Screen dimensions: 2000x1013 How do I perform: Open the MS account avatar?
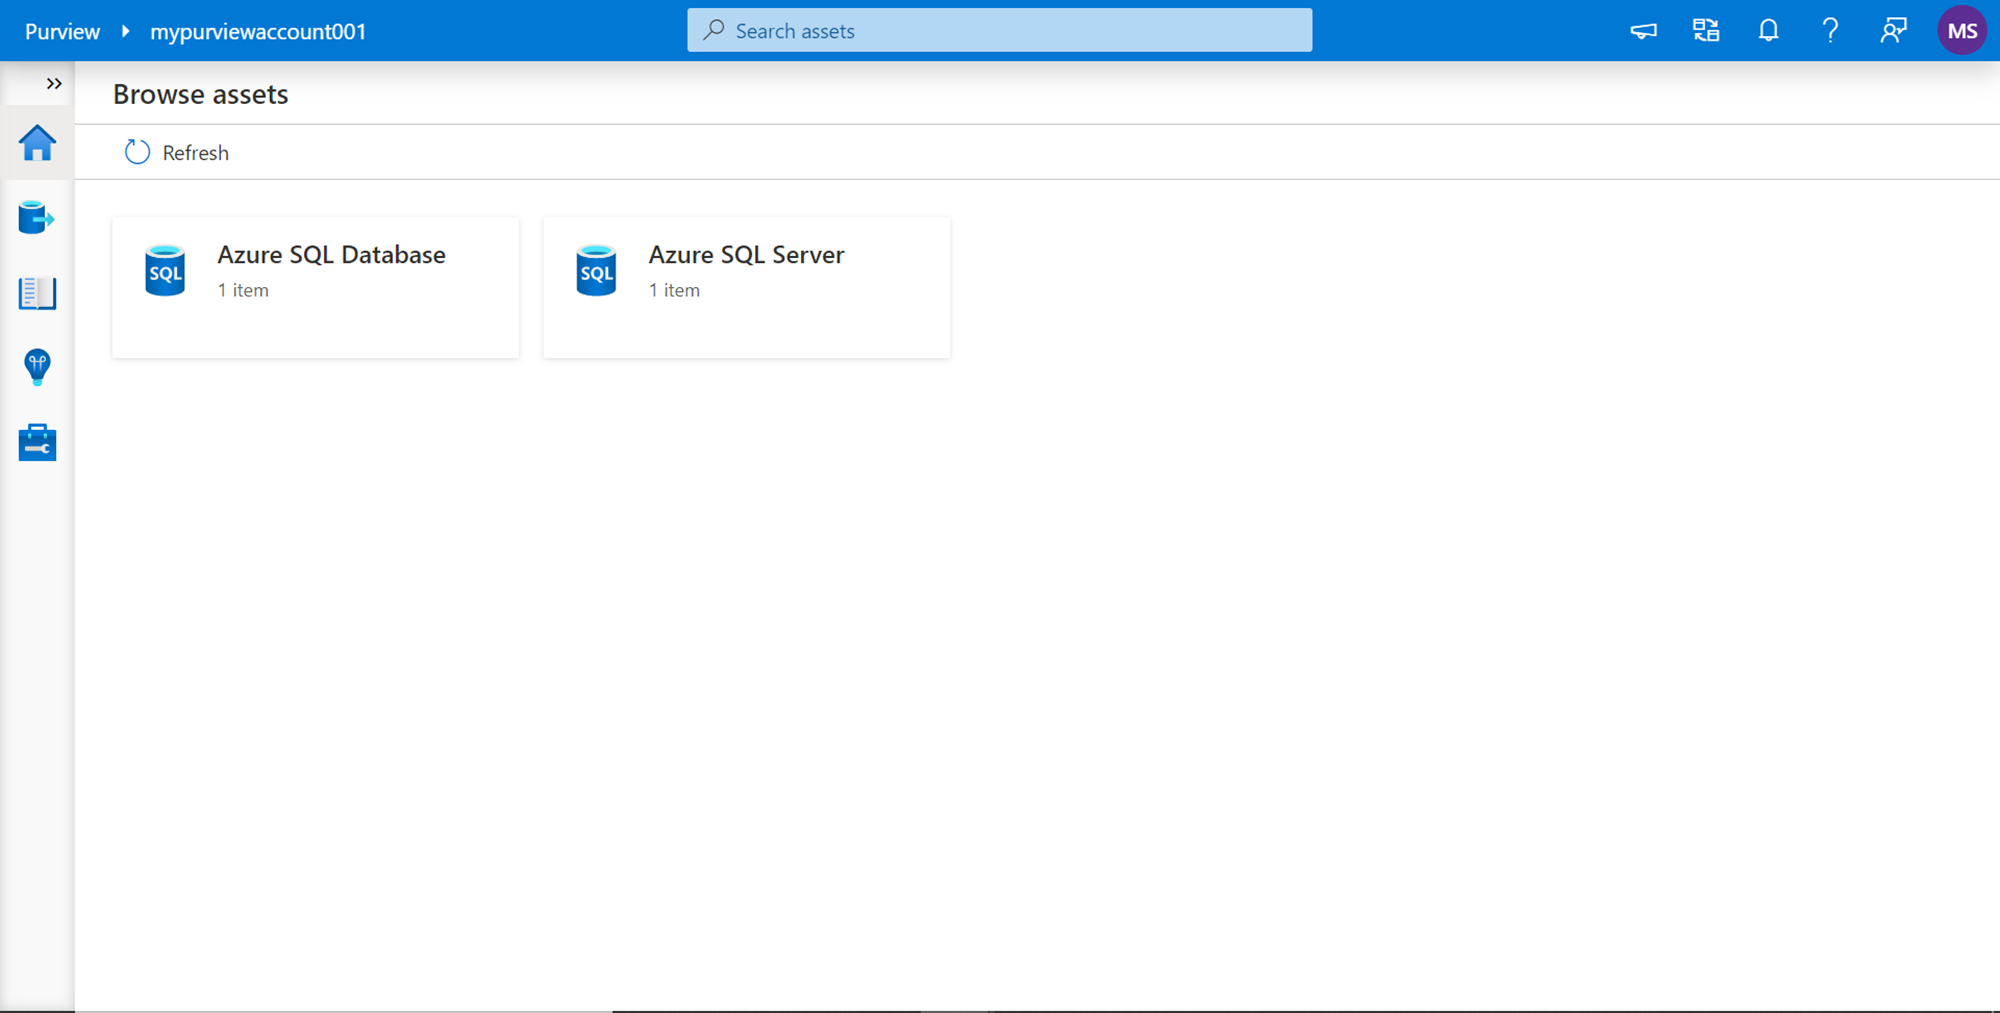pos(1962,31)
